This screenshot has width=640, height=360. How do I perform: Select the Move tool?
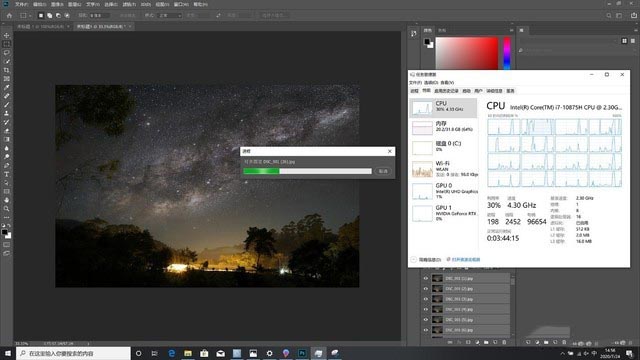point(7,36)
